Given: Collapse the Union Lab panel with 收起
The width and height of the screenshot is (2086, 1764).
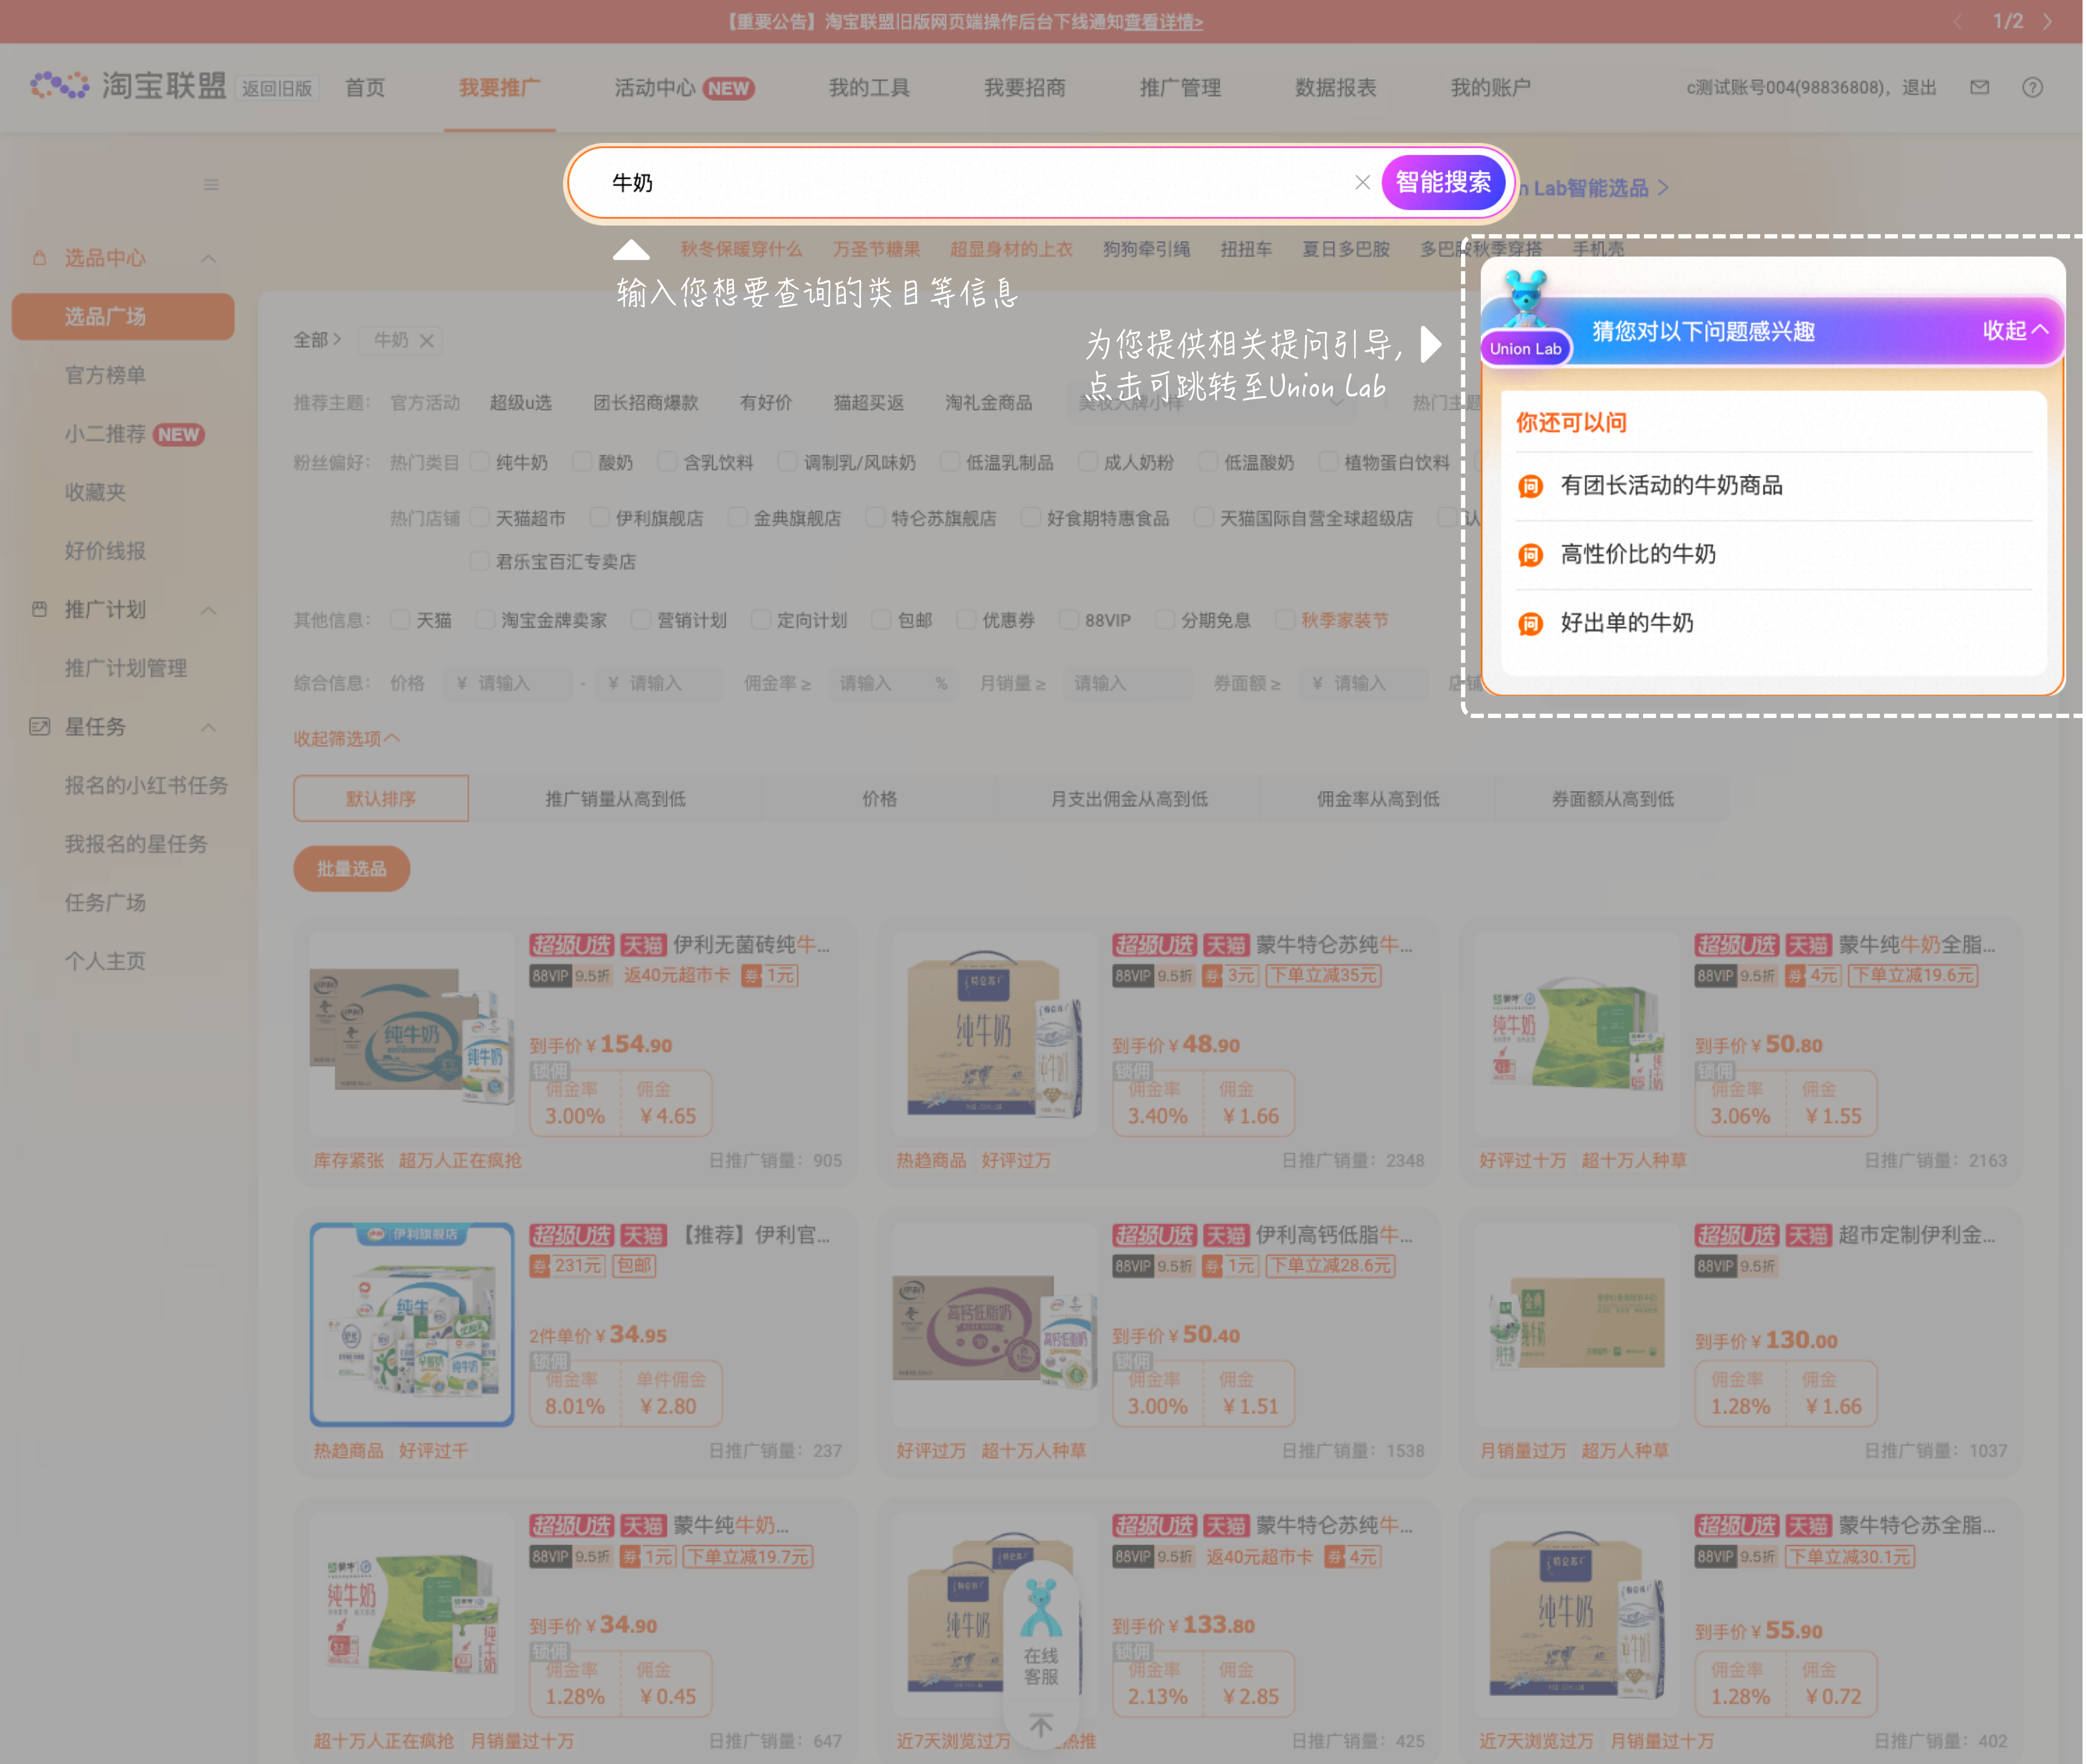Looking at the screenshot, I should [x=2015, y=330].
